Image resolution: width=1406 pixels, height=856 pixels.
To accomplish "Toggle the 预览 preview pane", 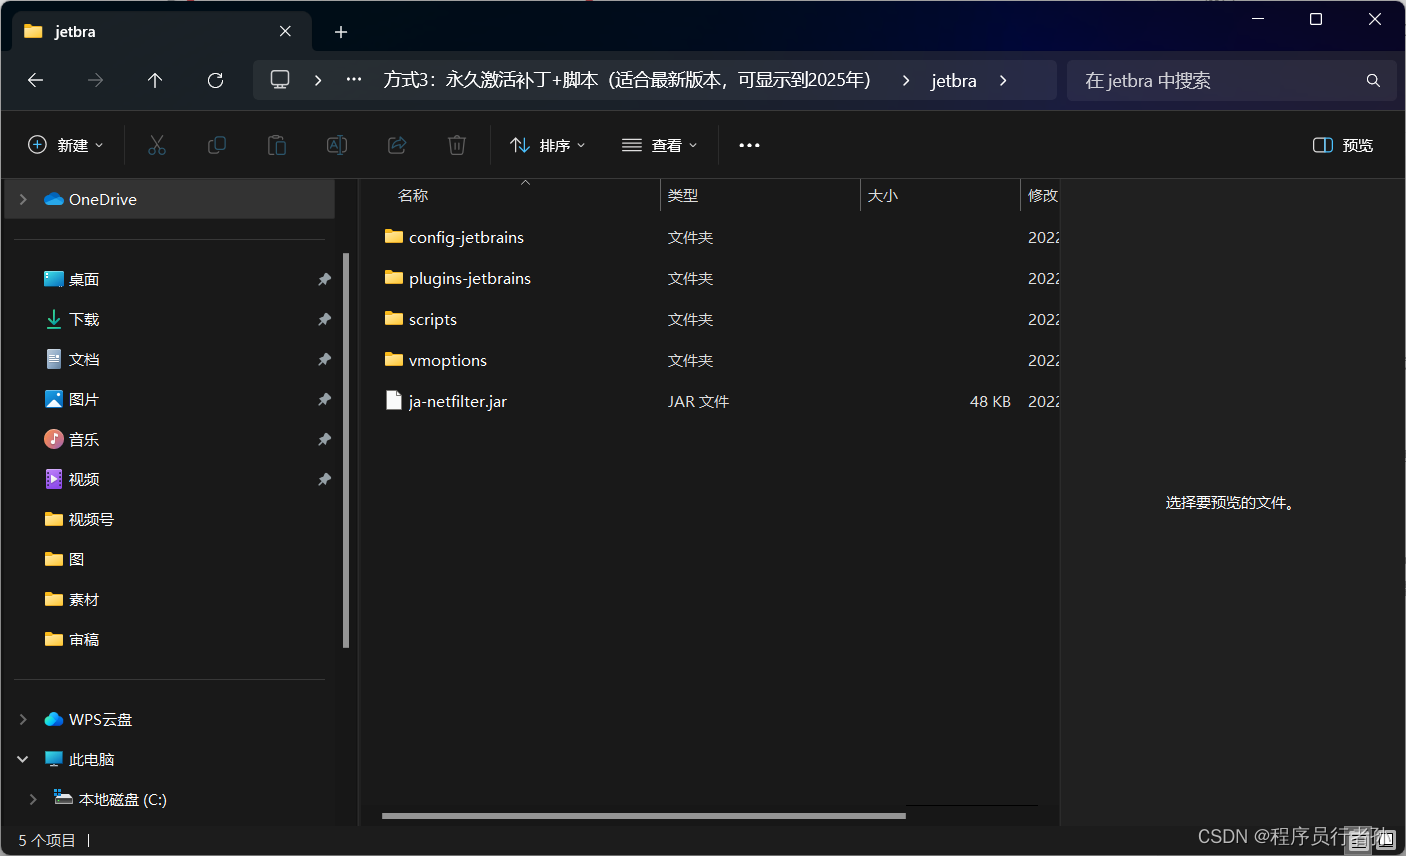I will [x=1343, y=145].
